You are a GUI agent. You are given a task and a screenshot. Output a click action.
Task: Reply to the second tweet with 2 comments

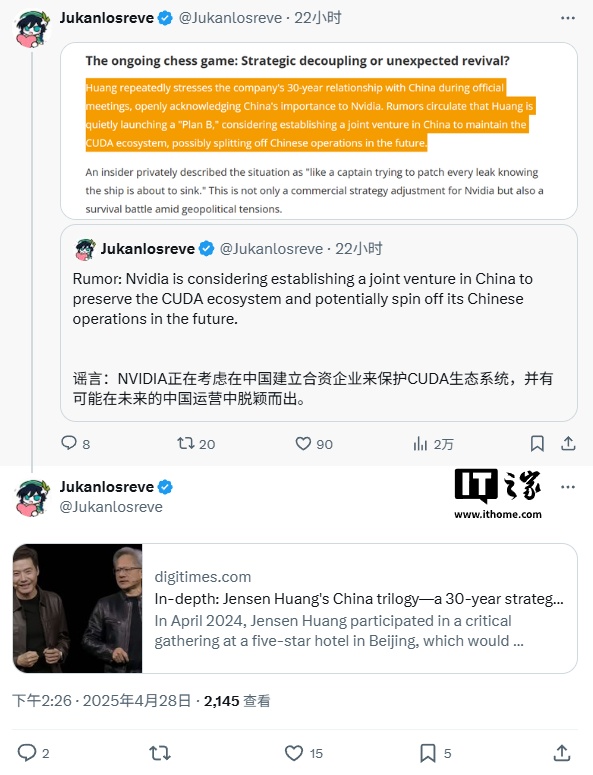click(33, 753)
